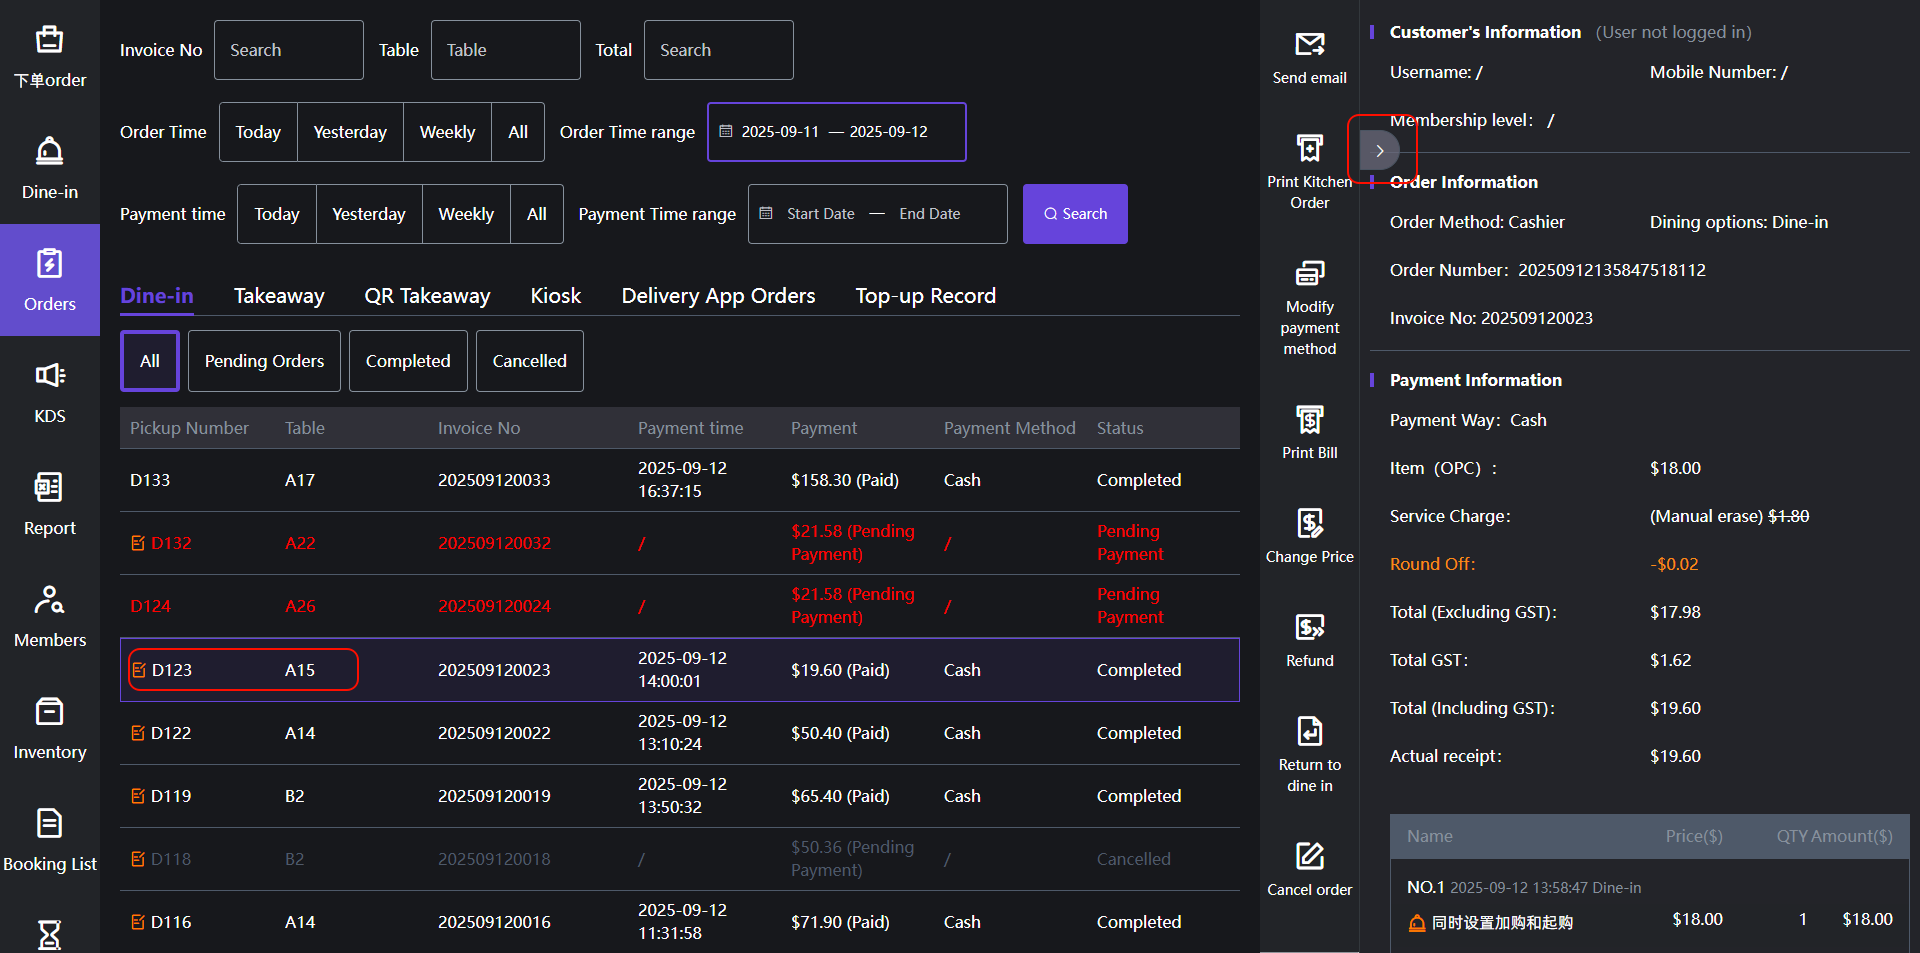Switch to the Delivery App Orders tab
This screenshot has height=953, width=1920.
[718, 296]
